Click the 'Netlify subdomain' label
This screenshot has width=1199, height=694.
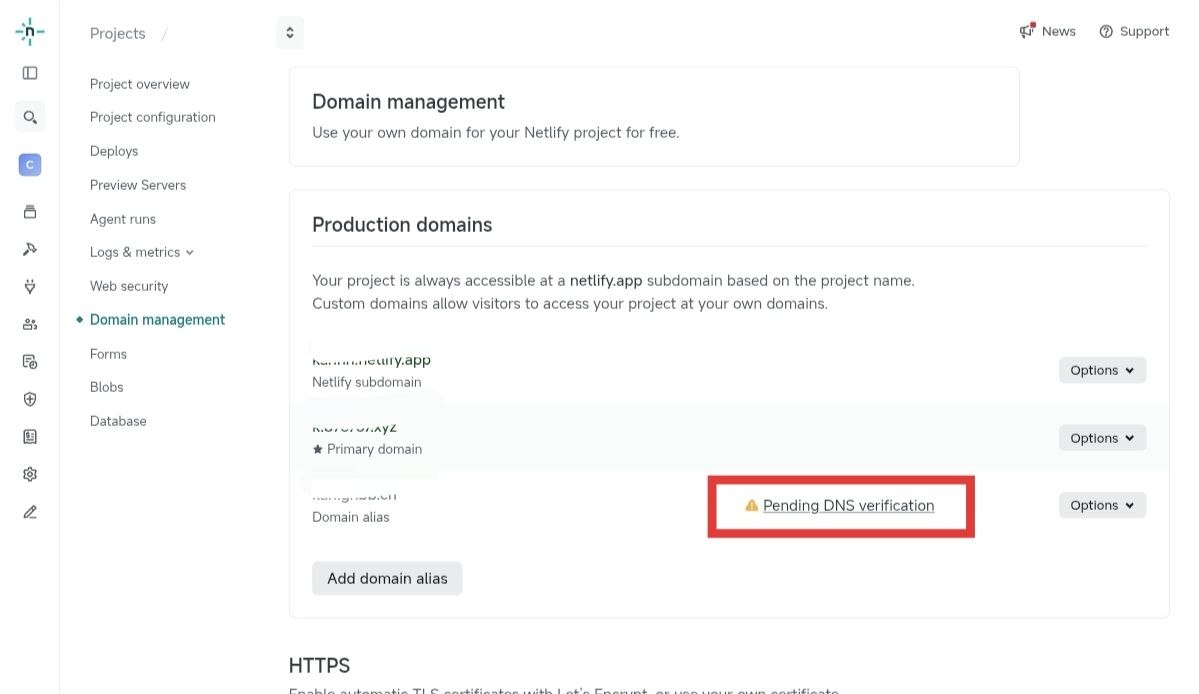coord(366,382)
